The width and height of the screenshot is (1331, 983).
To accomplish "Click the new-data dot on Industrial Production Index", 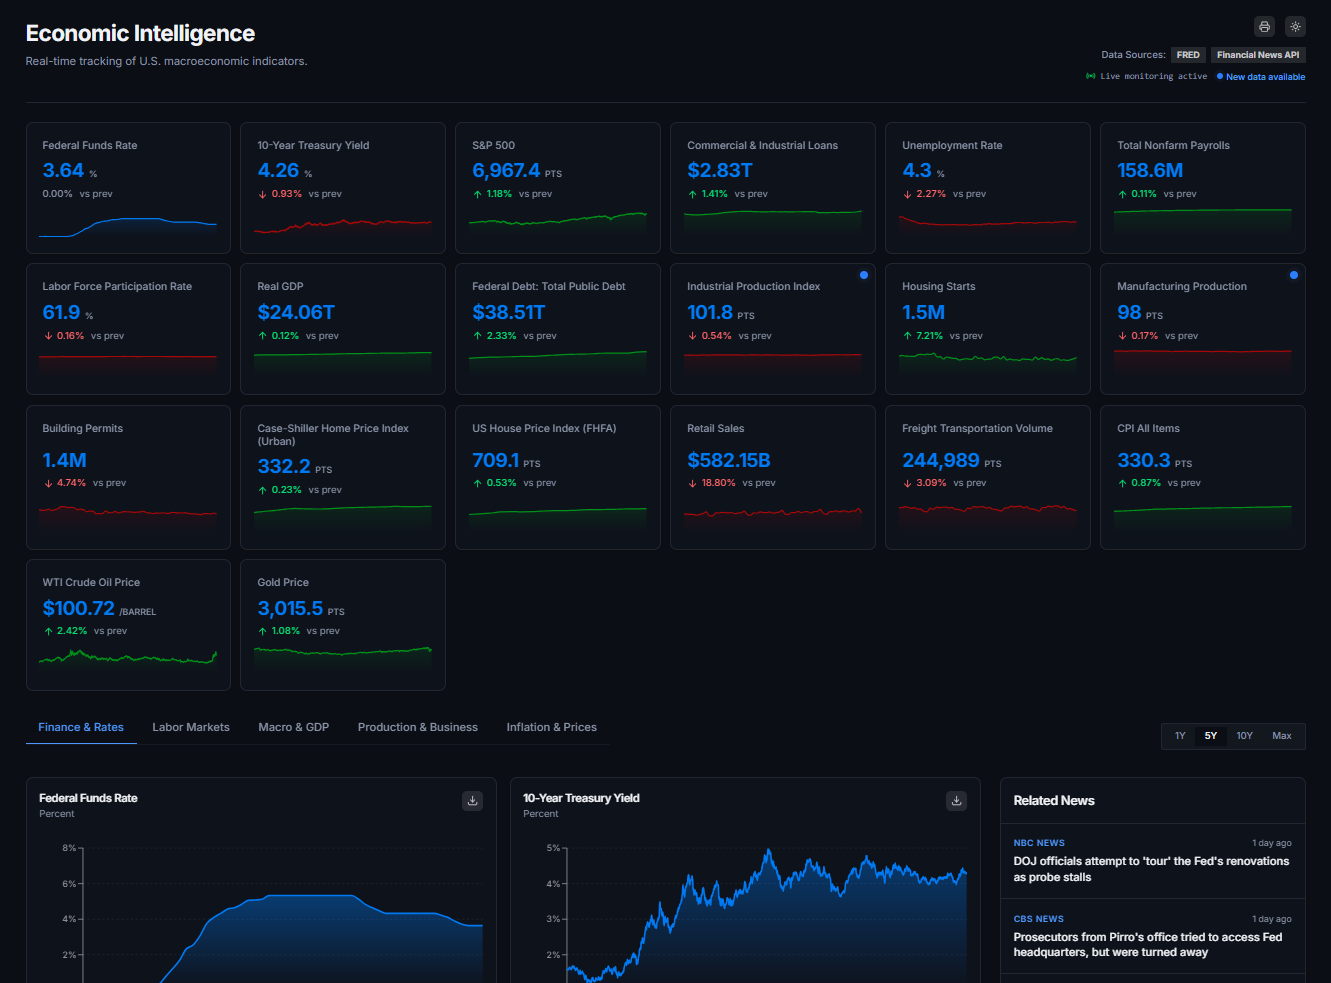I will point(863,274).
